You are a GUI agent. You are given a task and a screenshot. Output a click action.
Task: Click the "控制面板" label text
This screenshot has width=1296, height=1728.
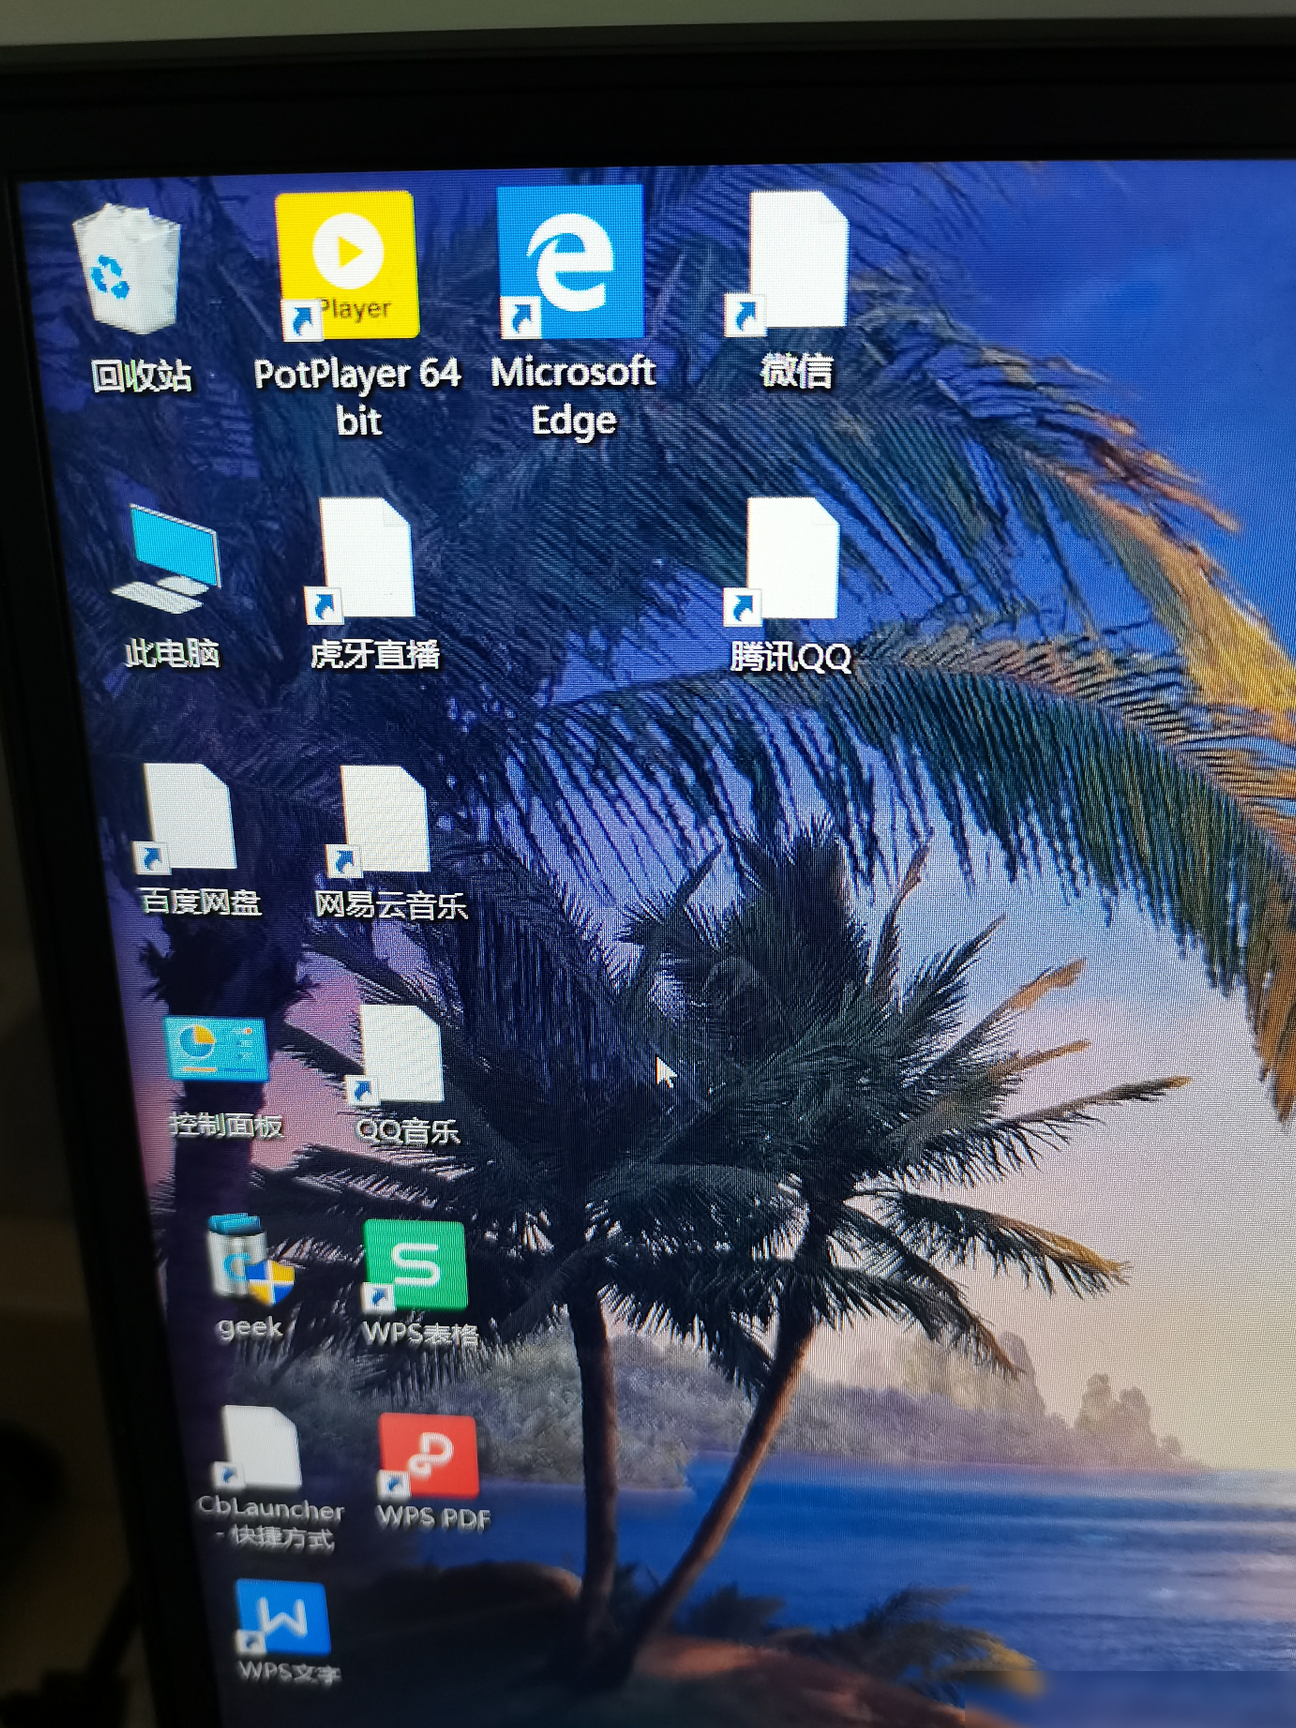pos(226,1125)
